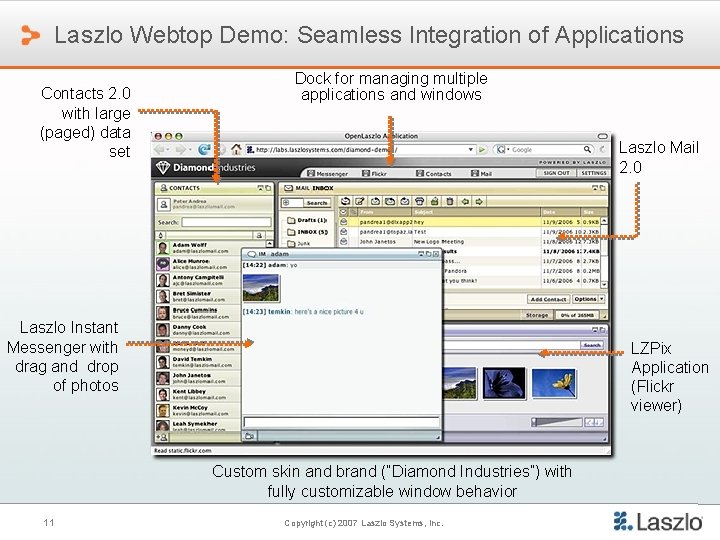Click the mail list scroll-up arrow
This screenshot has height=540, width=720.
click(604, 221)
